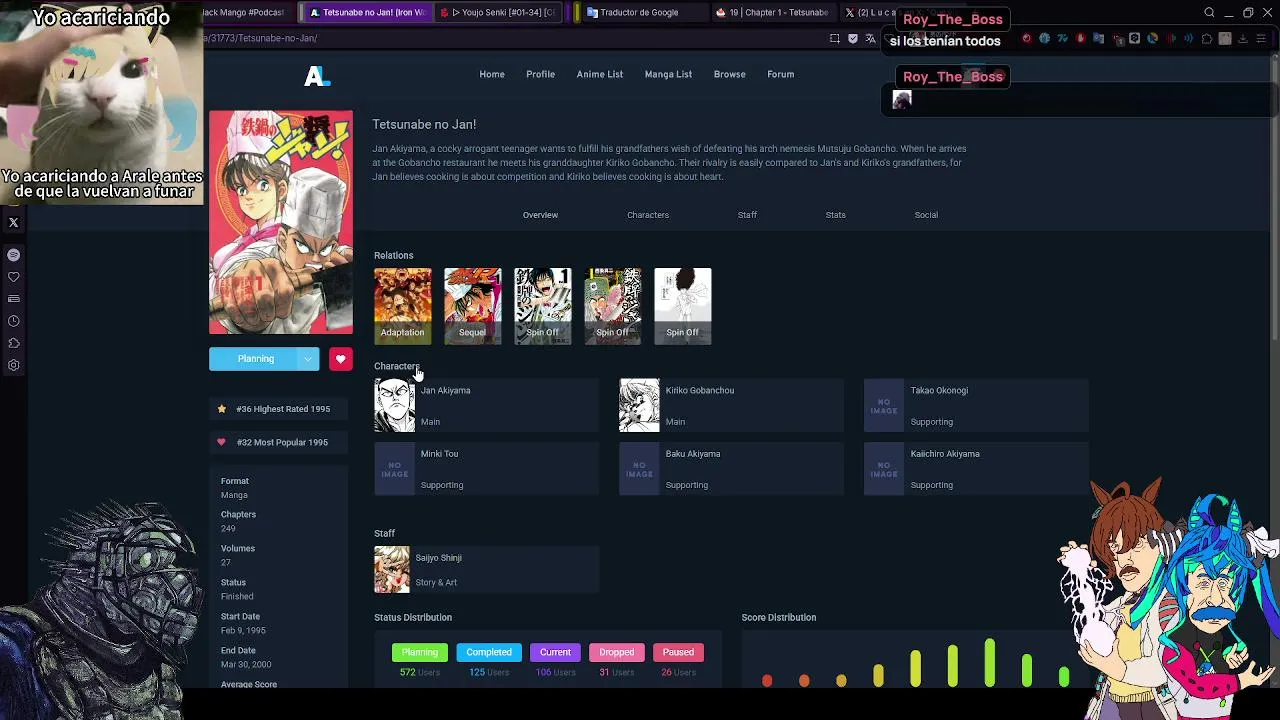This screenshot has height=720, width=1280.
Task: Set list status with the Planning button
Action: 256,359
